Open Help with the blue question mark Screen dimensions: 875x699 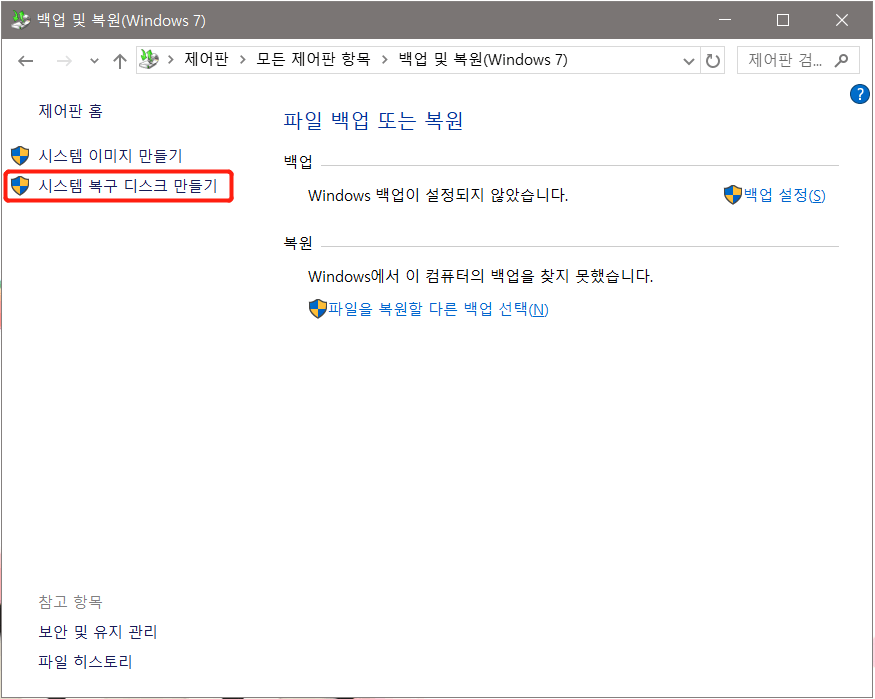(859, 94)
